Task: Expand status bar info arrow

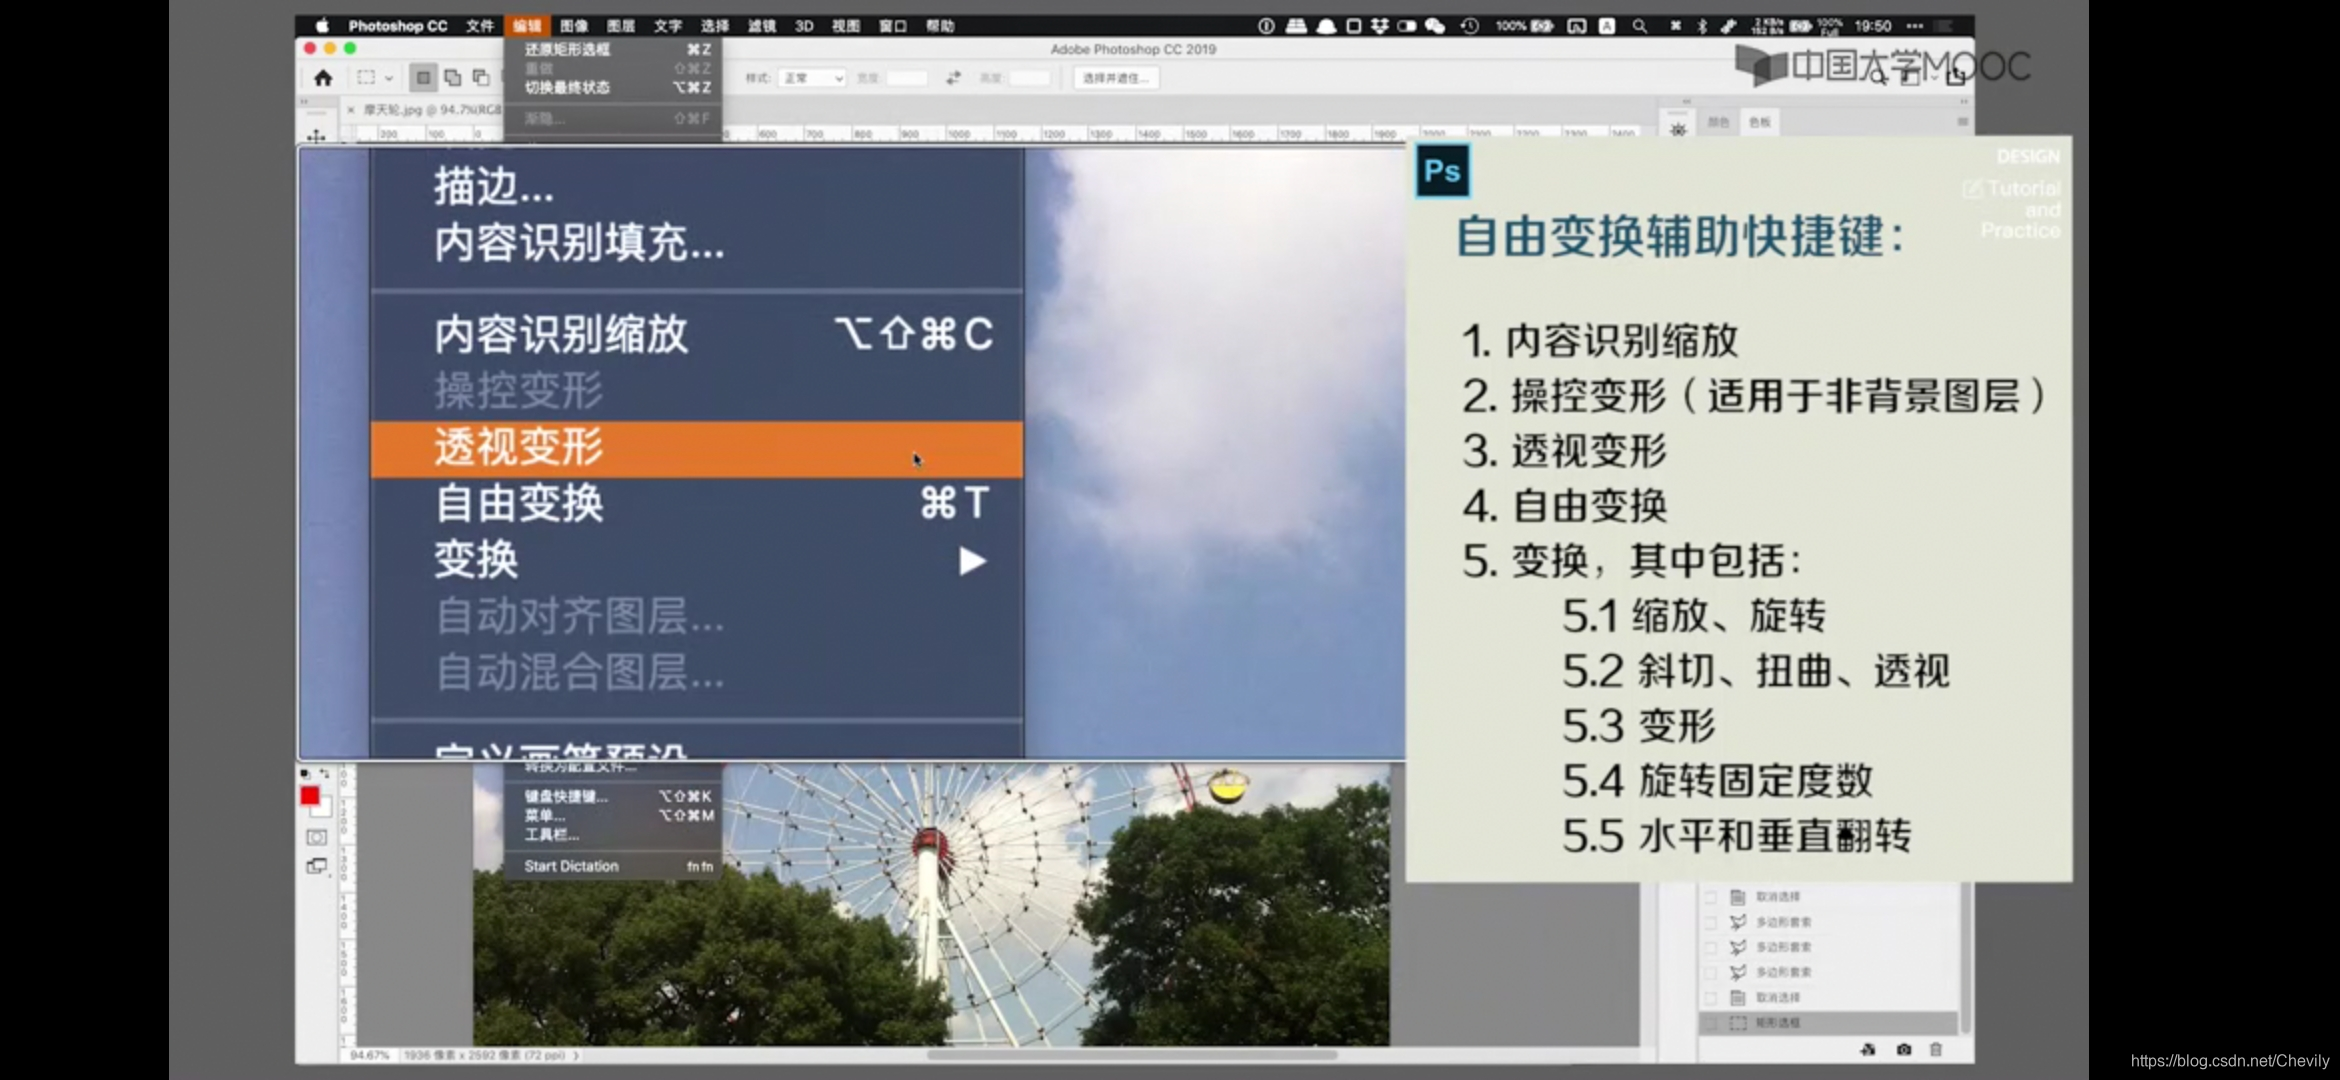Action: (577, 1055)
